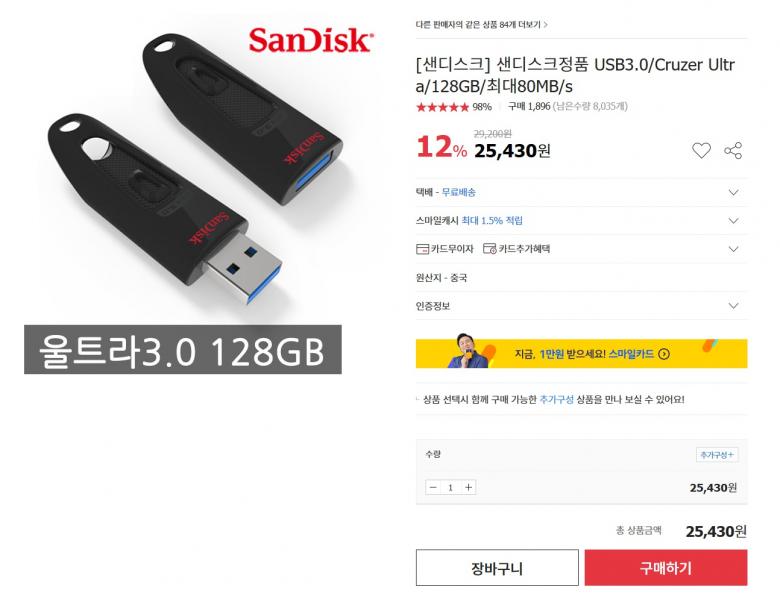780x608 pixels.
Task: Click the 카드무이자 card icon
Action: [422, 249]
